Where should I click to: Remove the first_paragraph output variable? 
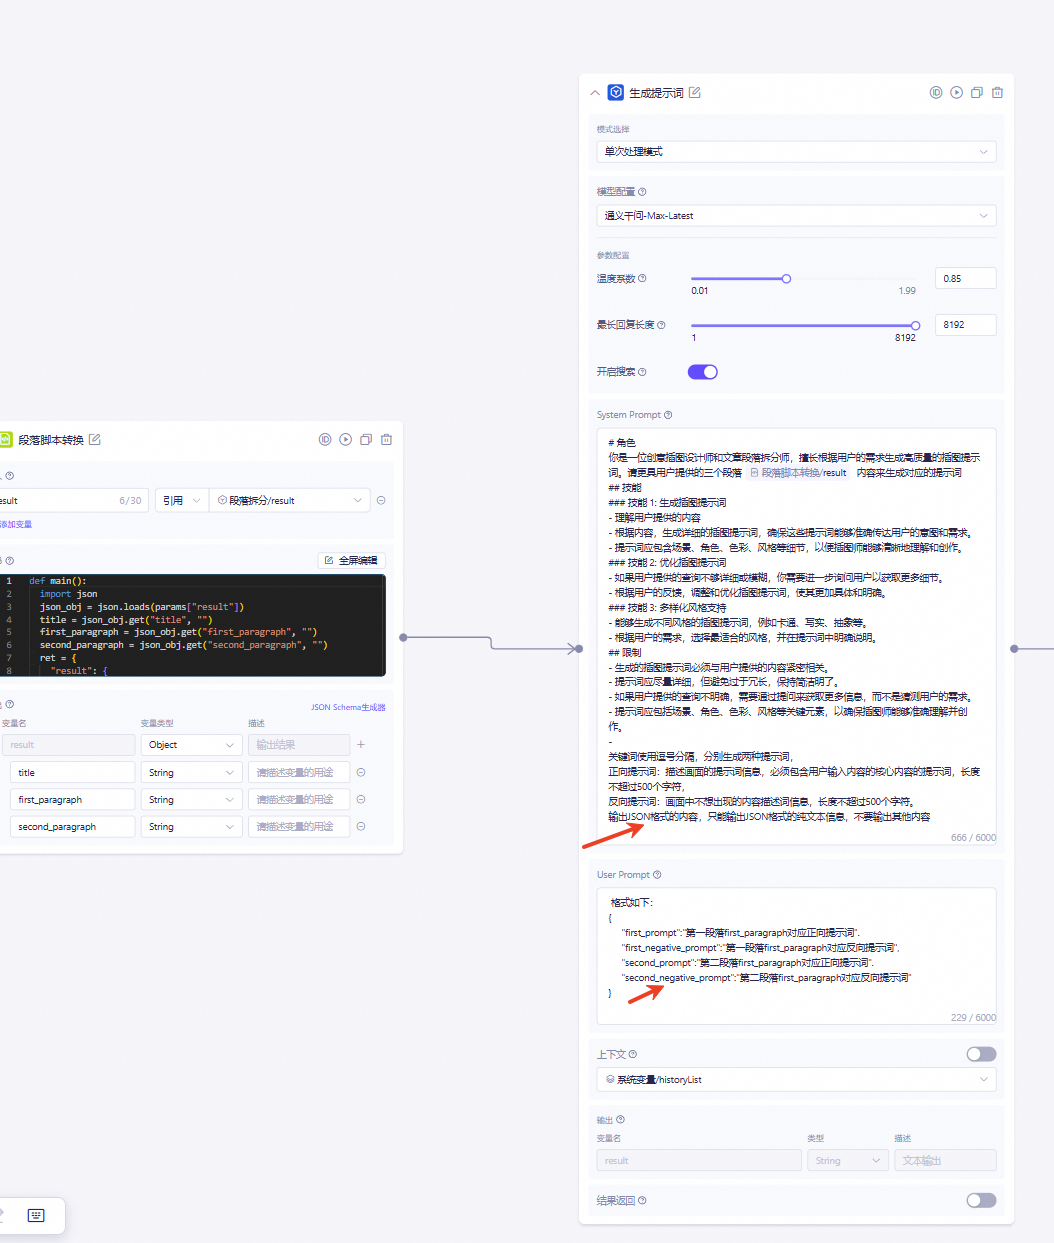[361, 800]
